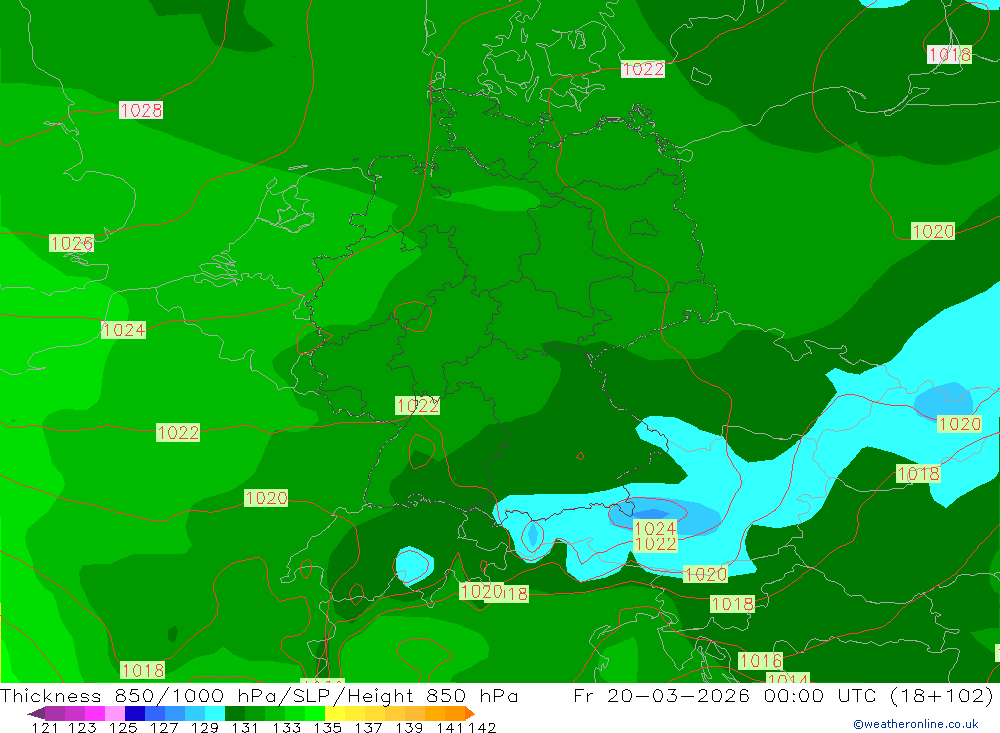The width and height of the screenshot is (1000, 733).
Task: Click the 1016 isobar label
Action: tap(760, 660)
